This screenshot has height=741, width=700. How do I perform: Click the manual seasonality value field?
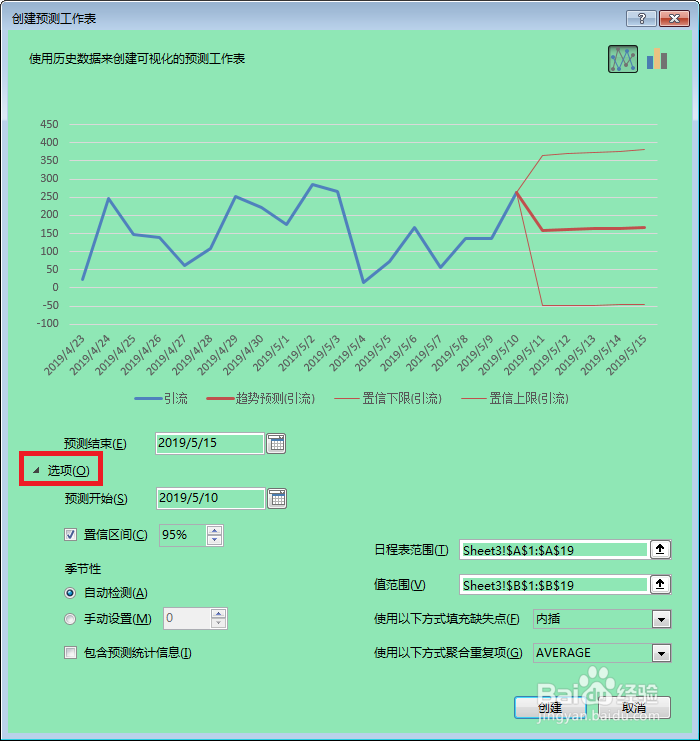187,618
